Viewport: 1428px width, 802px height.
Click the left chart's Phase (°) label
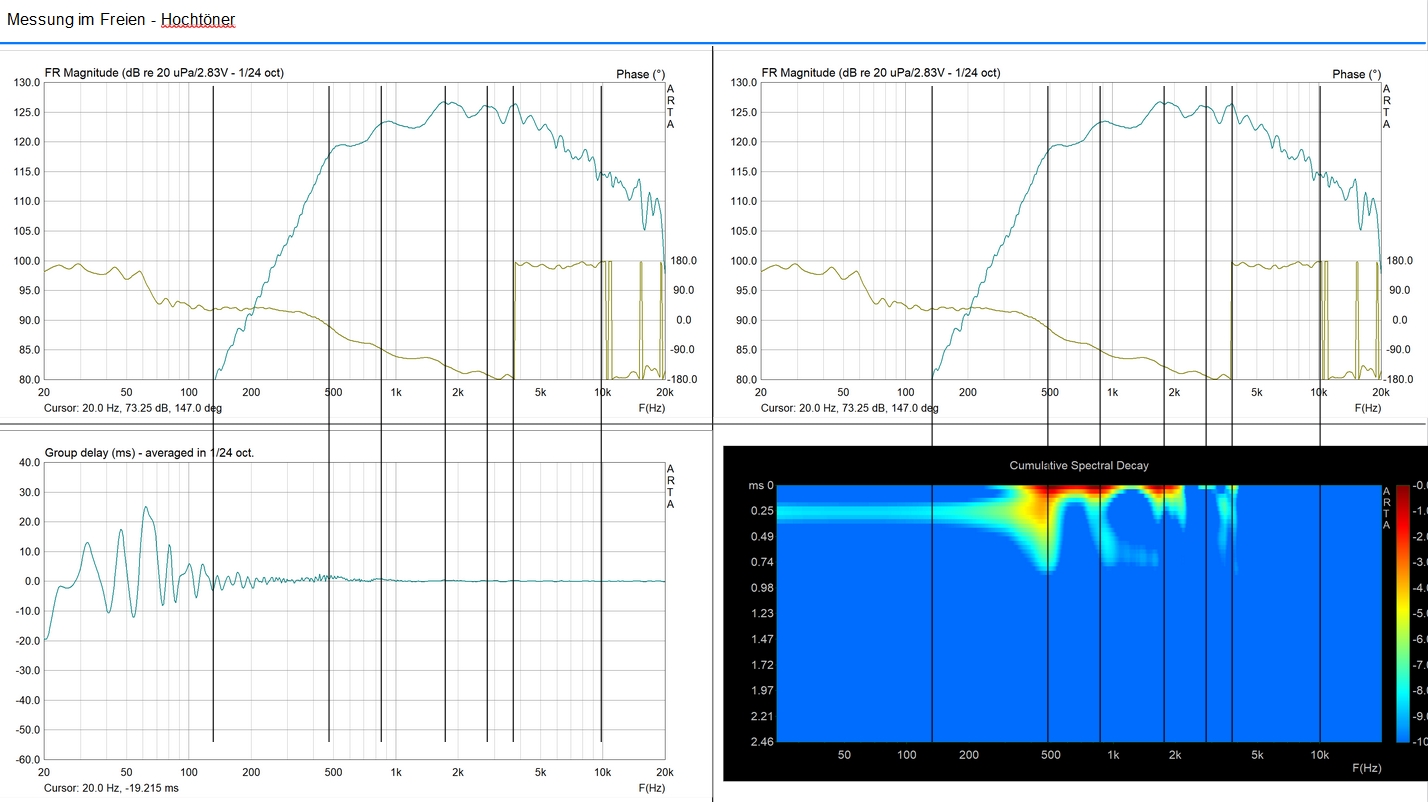point(640,74)
